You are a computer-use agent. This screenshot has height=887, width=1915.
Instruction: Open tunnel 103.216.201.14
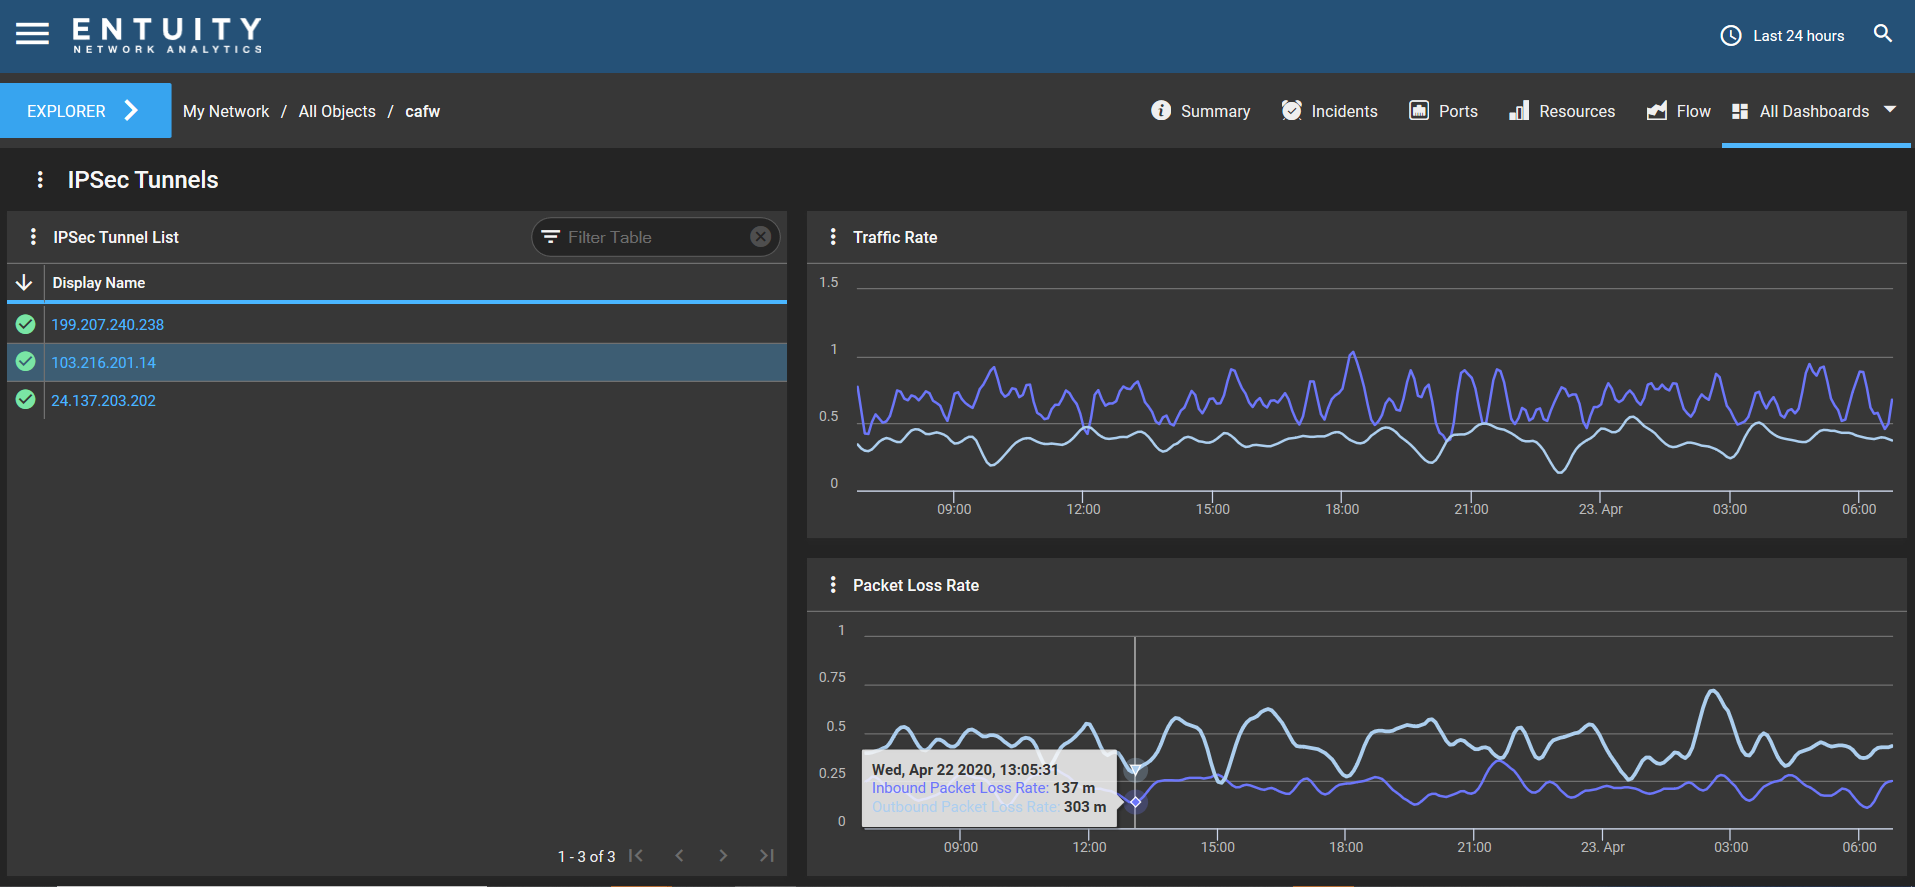pos(103,363)
